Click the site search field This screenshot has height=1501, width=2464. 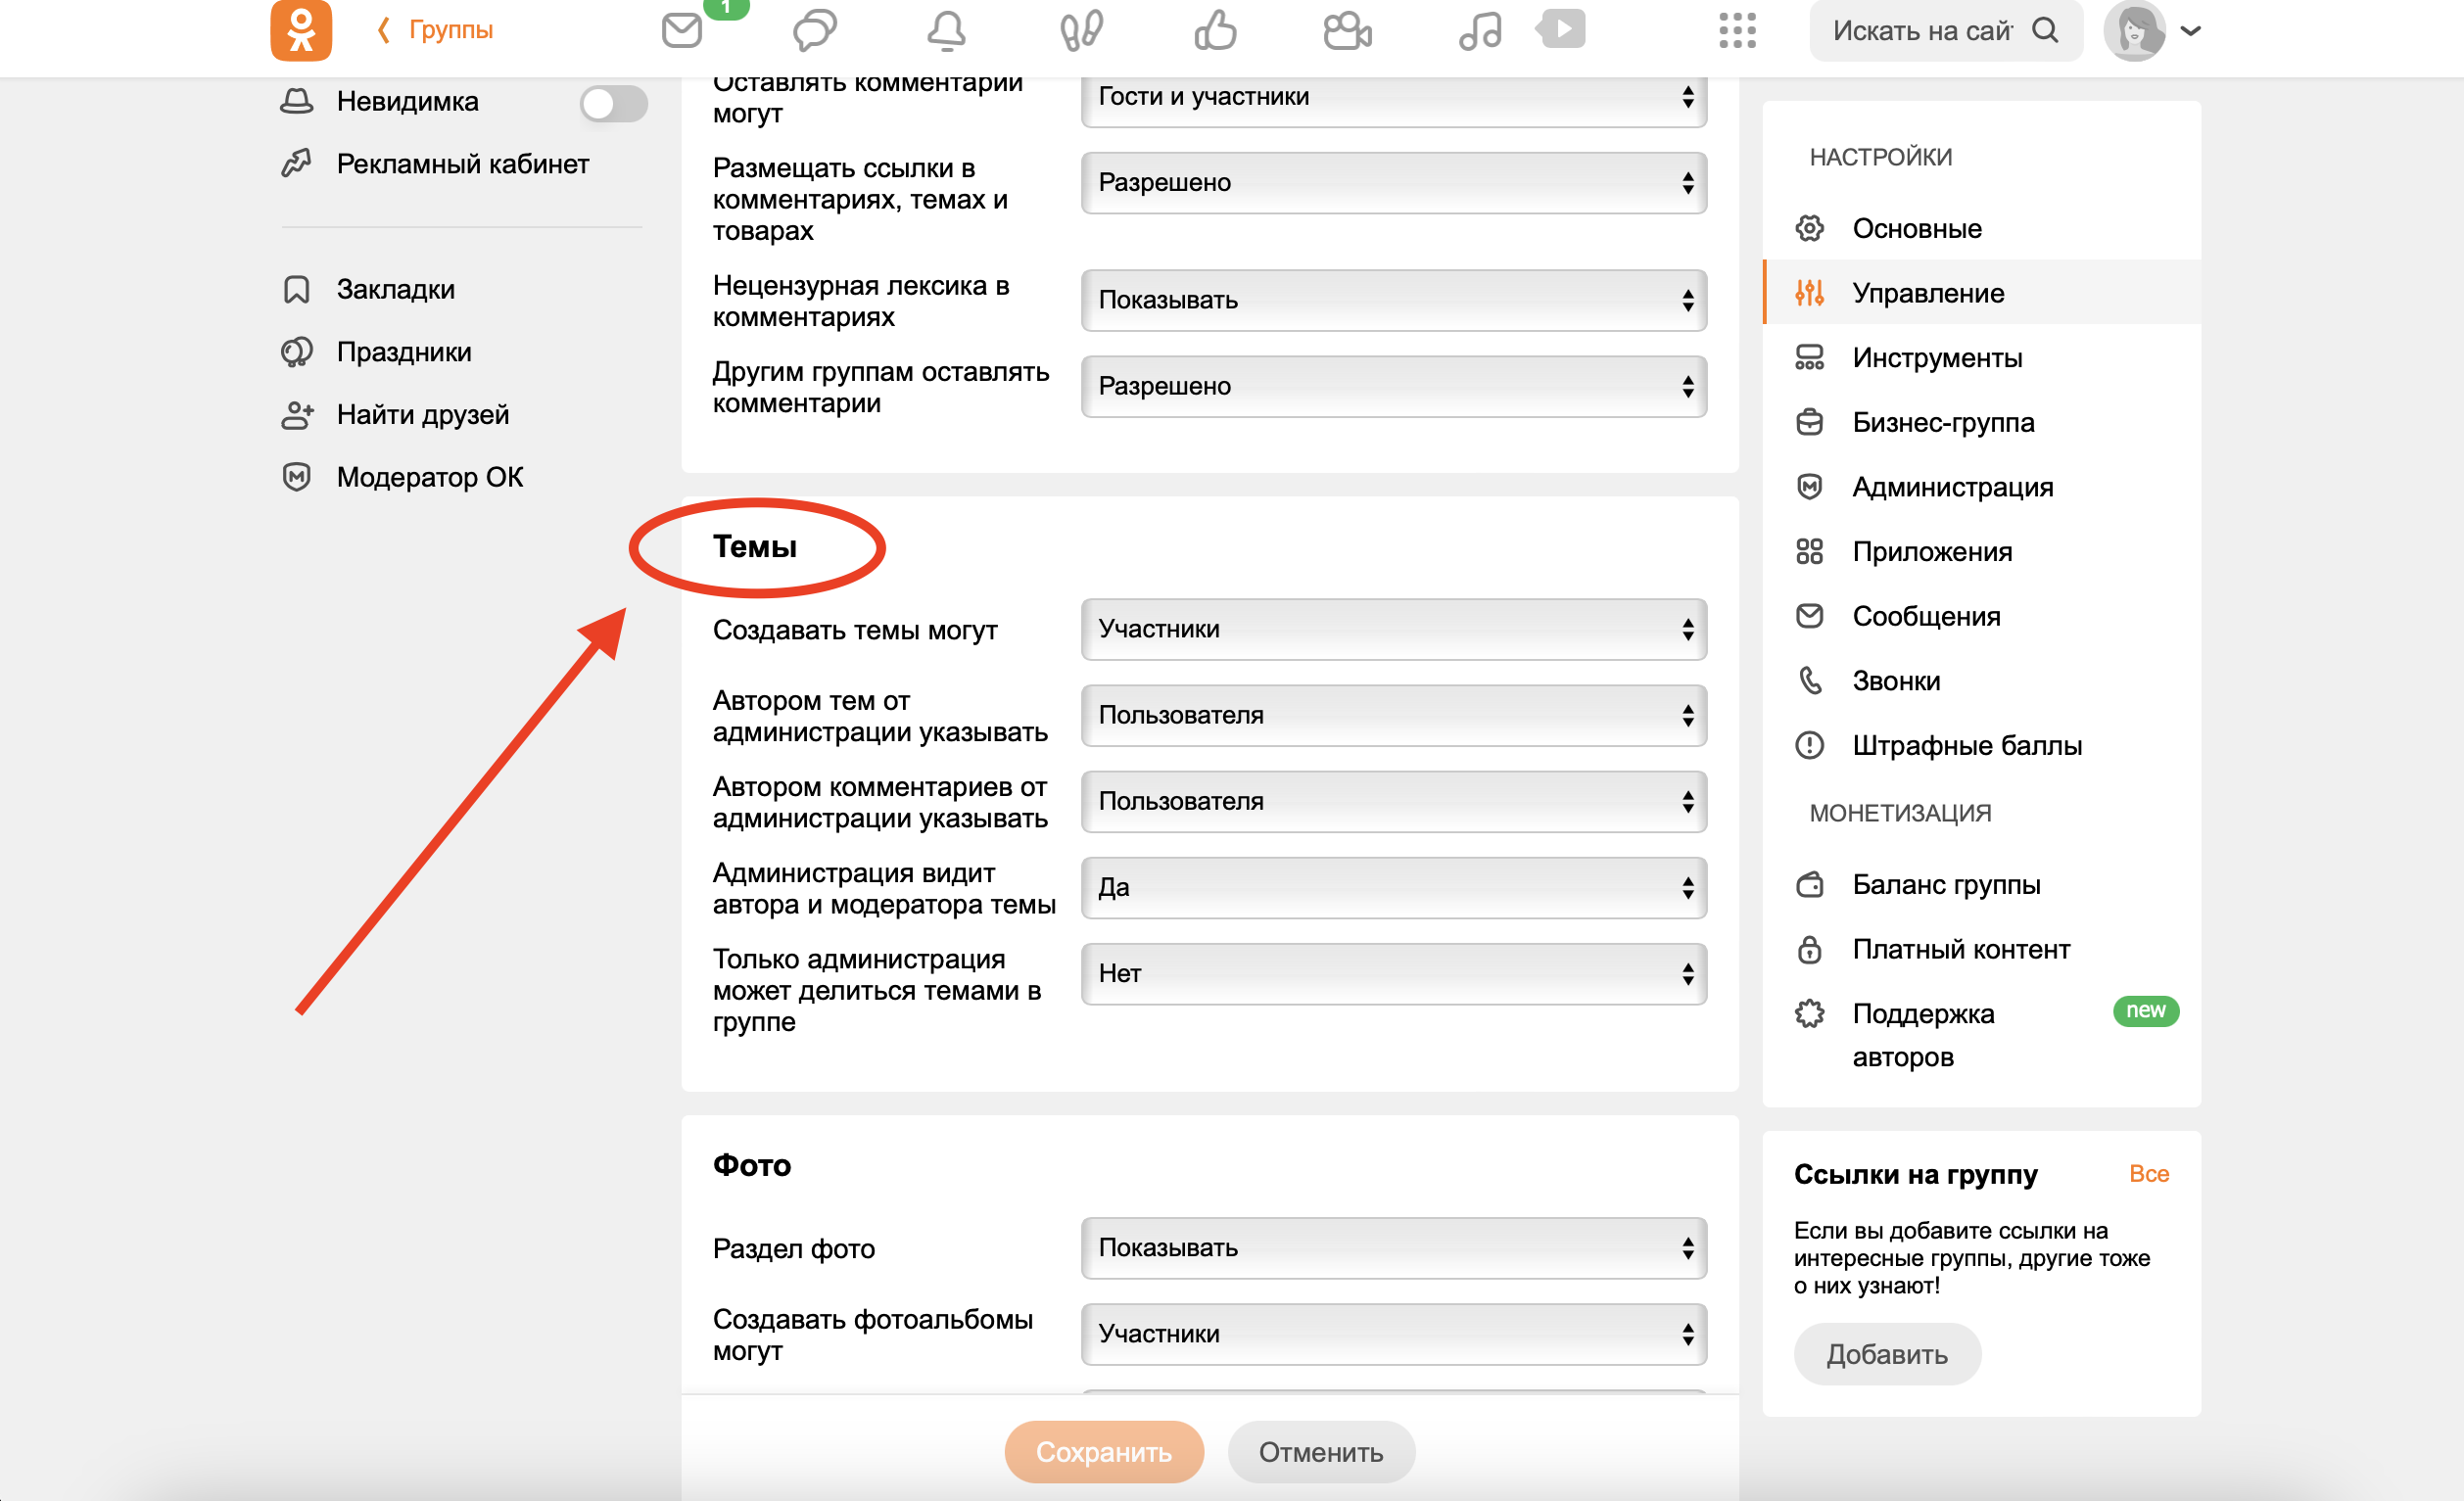point(1920,31)
